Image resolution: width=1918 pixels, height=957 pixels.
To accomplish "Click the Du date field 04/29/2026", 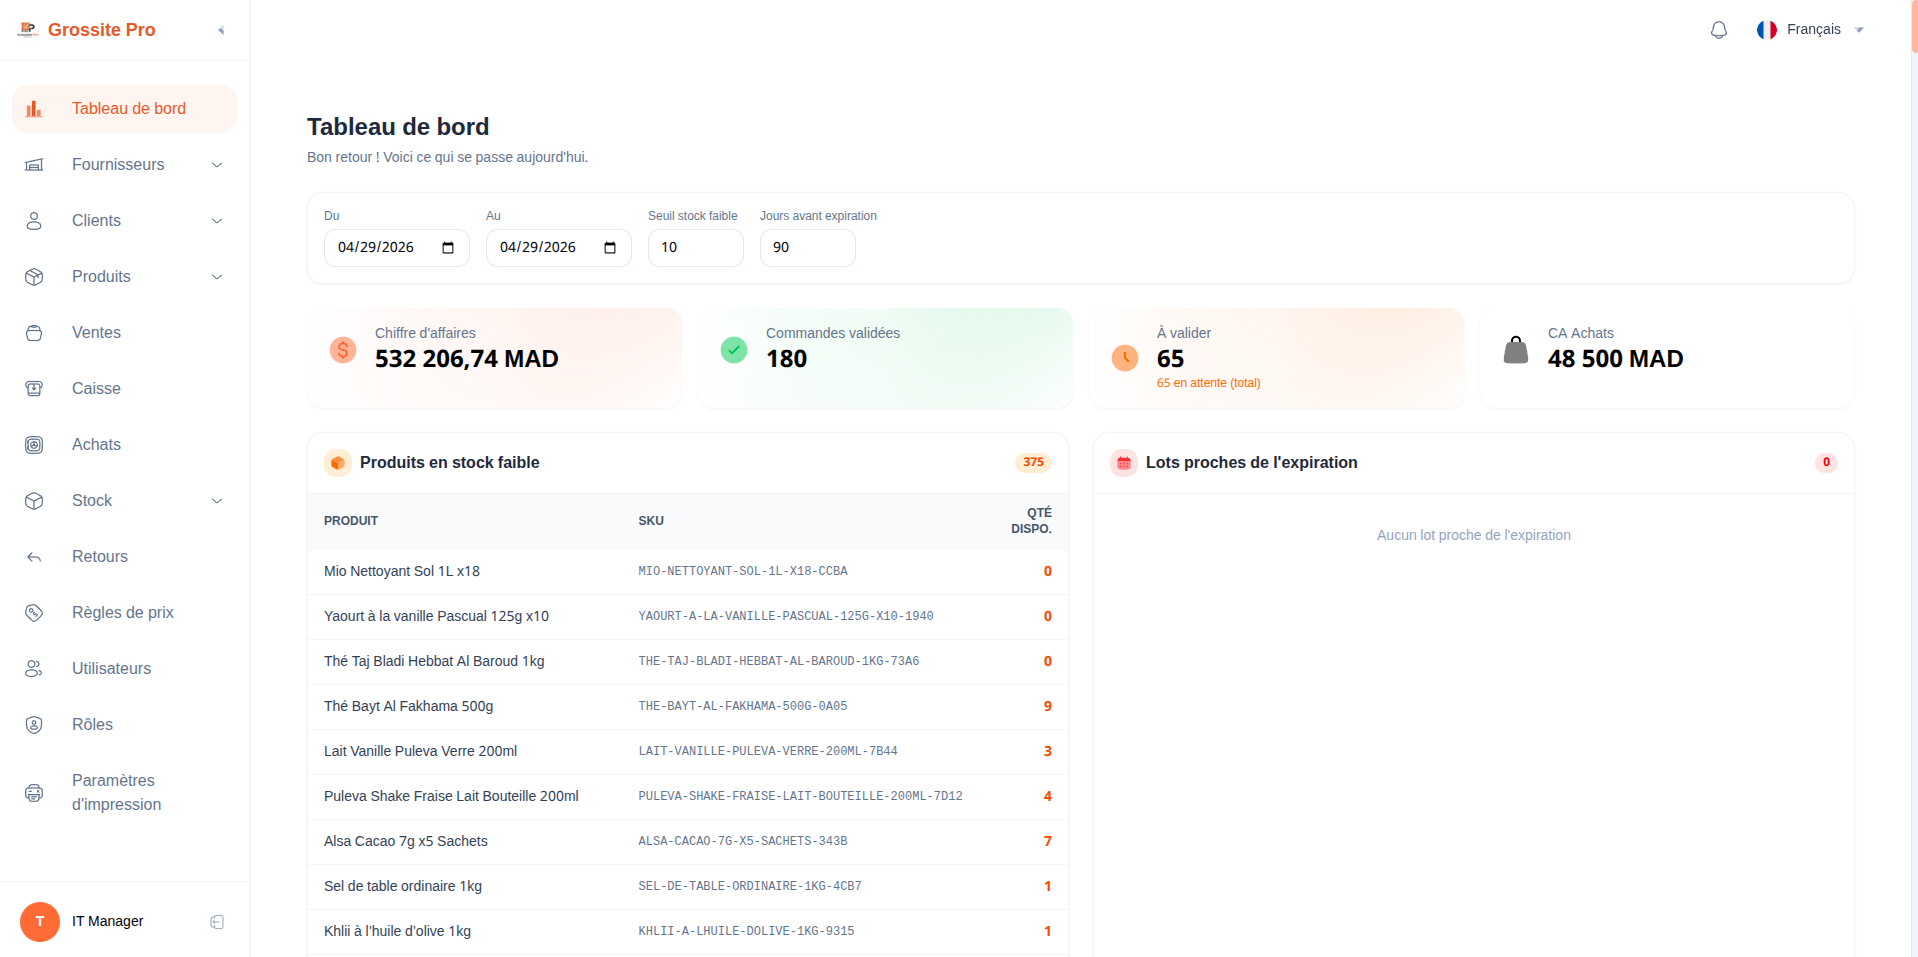I will tap(397, 248).
